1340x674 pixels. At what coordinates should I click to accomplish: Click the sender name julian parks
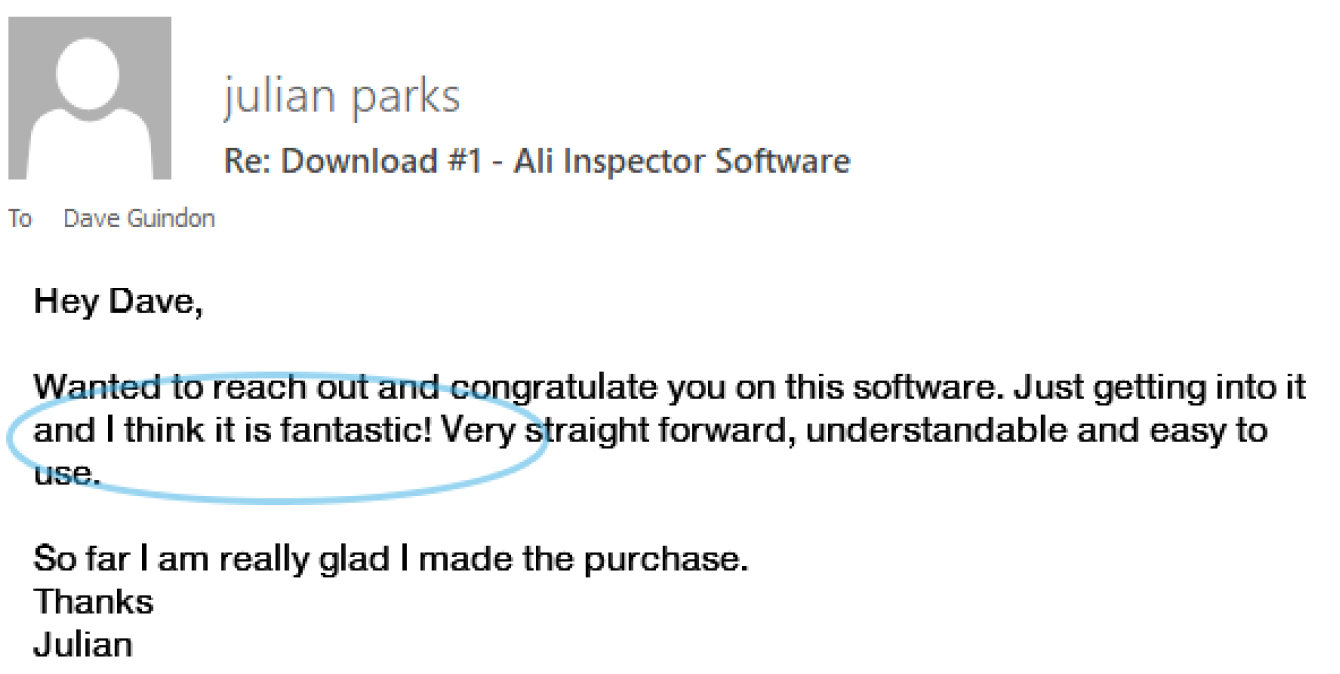coord(341,97)
